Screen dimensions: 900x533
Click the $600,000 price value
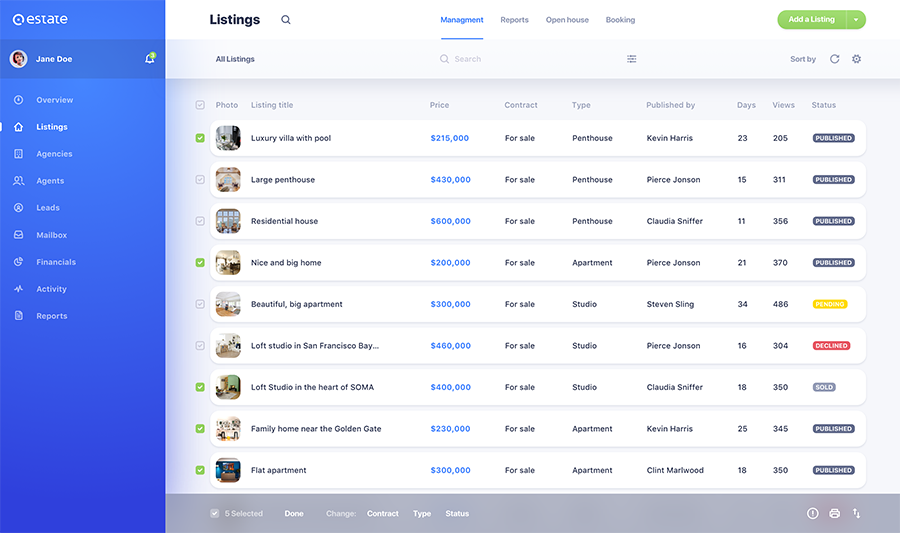[x=451, y=221]
